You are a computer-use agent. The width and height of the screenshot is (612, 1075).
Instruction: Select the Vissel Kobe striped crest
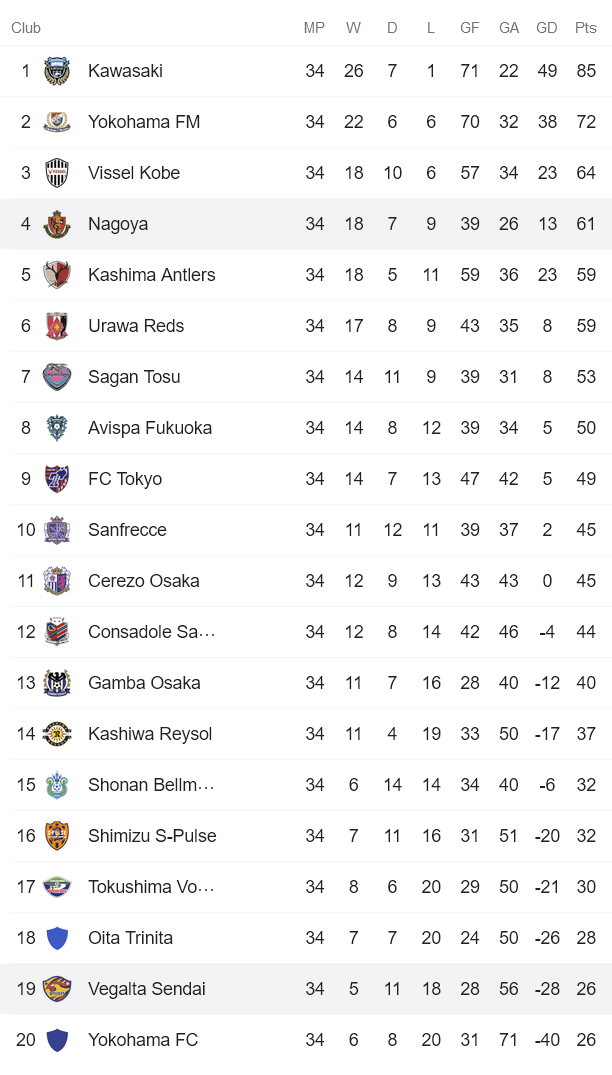57,173
